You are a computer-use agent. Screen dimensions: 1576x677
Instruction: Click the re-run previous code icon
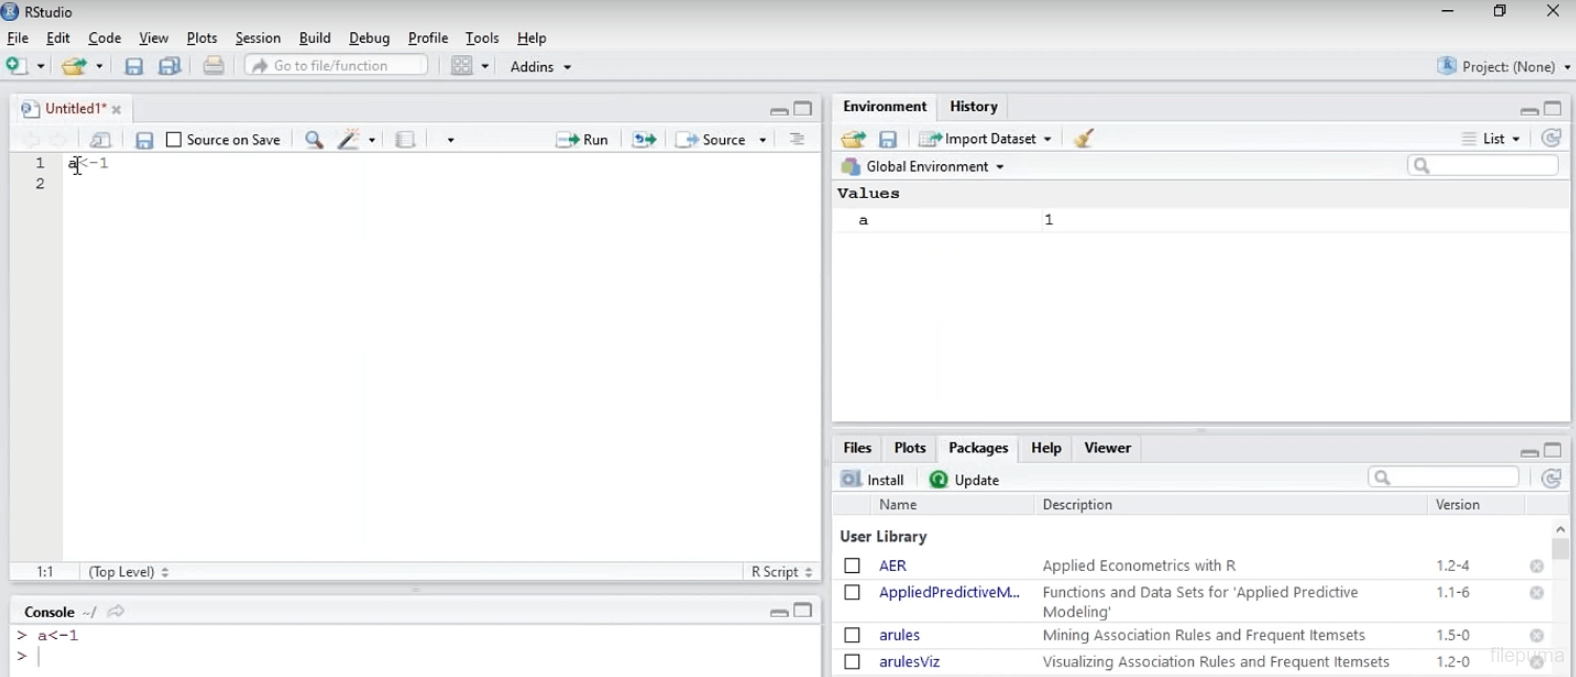[x=644, y=140]
